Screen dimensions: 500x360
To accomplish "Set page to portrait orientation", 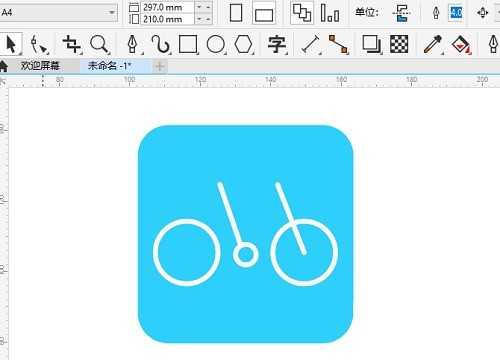I will pos(236,13).
